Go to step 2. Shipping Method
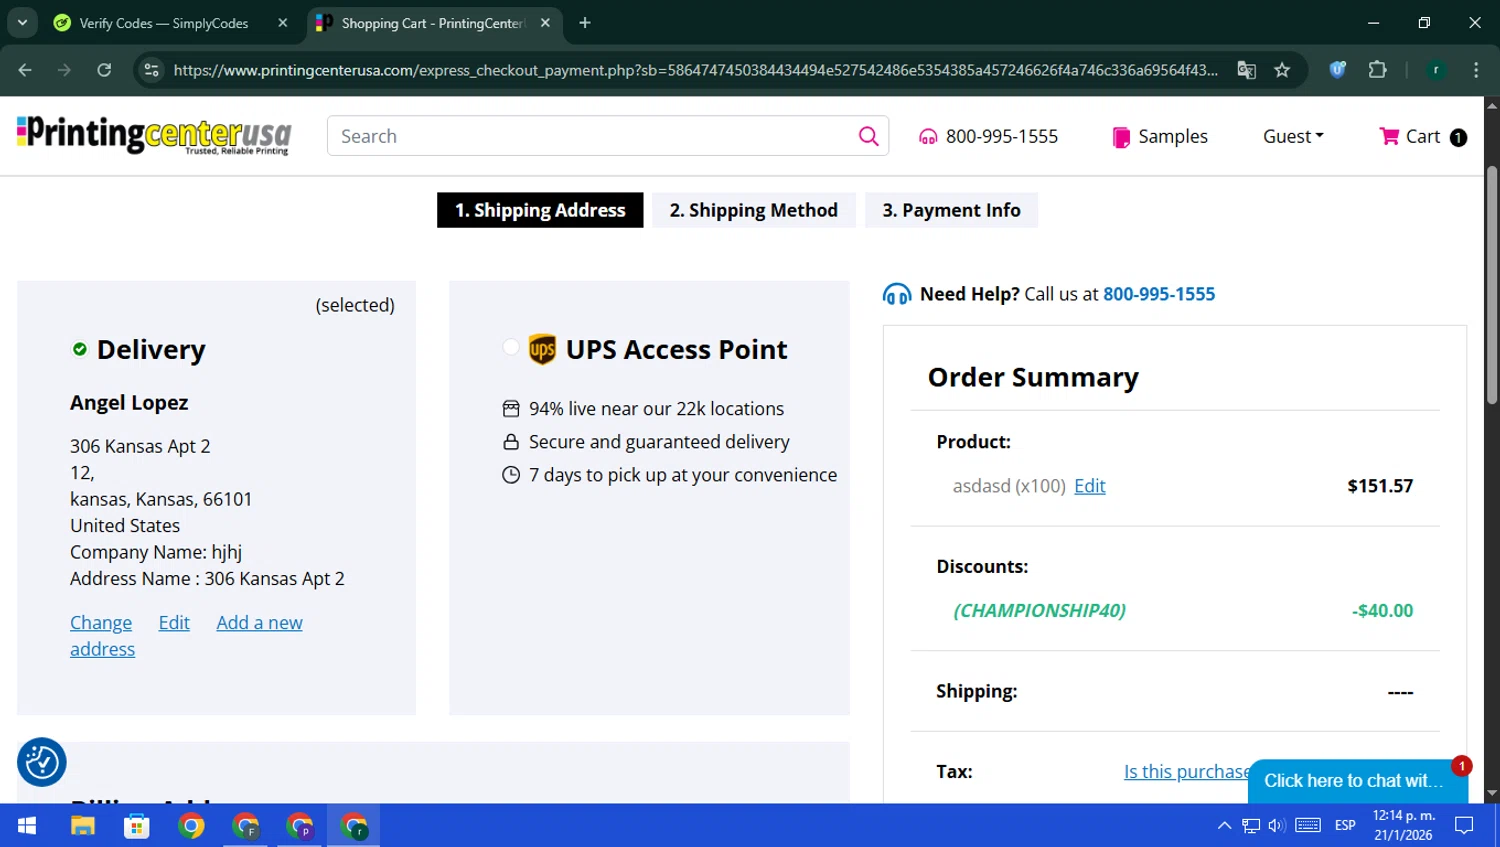Screen dimensions: 1500x847 [x=754, y=210]
